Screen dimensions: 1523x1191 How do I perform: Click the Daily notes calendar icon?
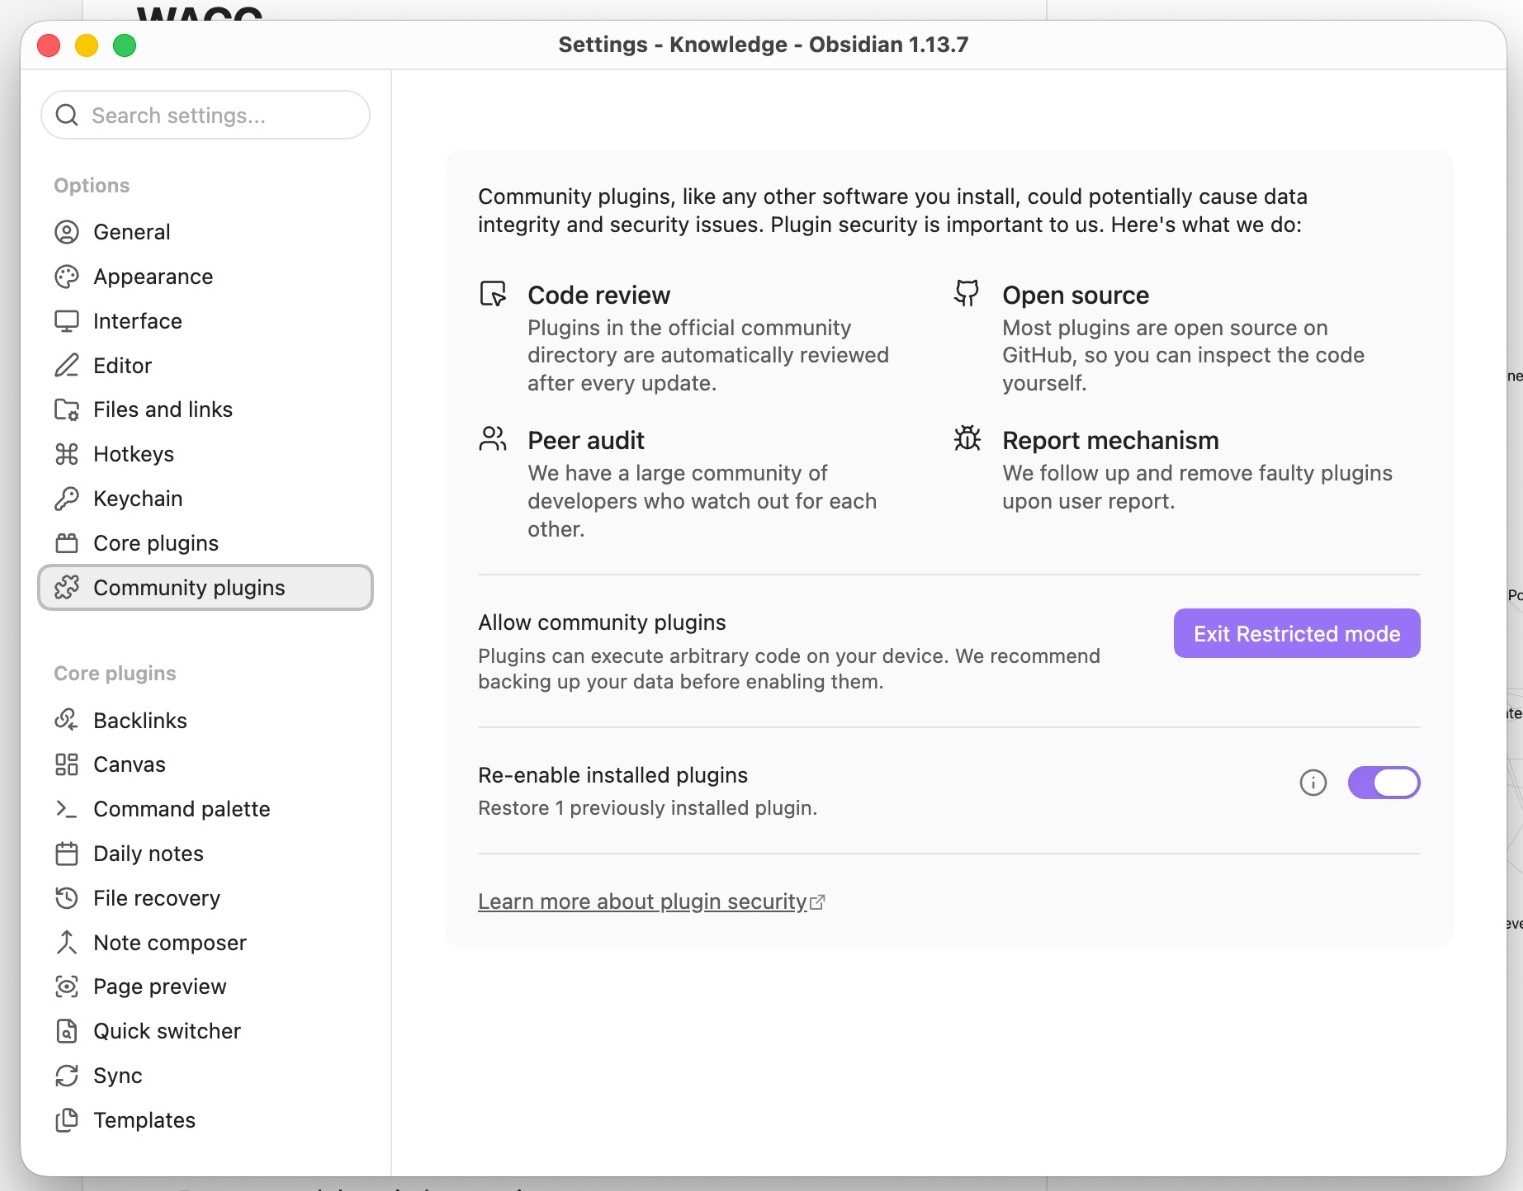(x=67, y=854)
